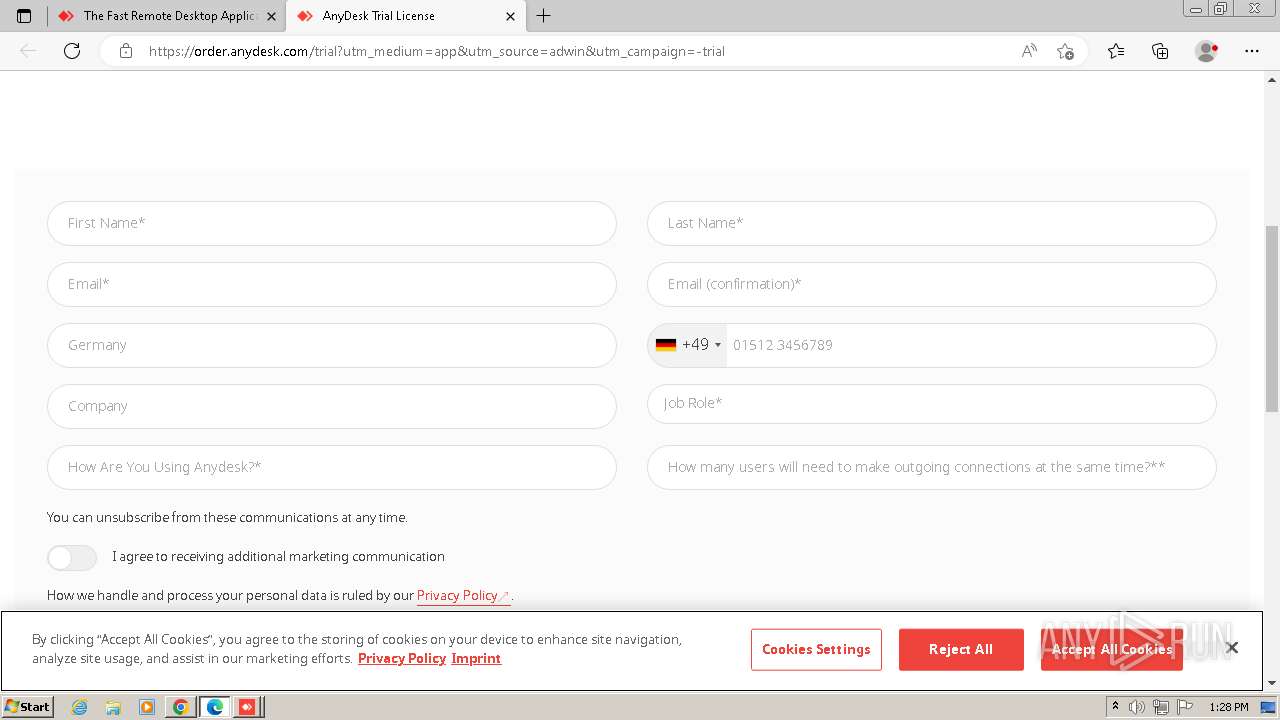Click the back navigation arrow
Image resolution: width=1280 pixels, height=720 pixels.
(x=28, y=51)
